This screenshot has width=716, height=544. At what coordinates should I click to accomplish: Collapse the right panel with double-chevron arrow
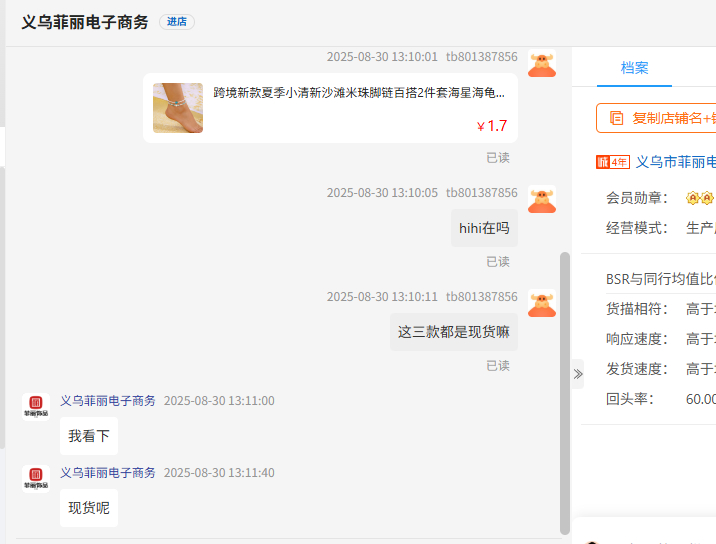coord(578,374)
